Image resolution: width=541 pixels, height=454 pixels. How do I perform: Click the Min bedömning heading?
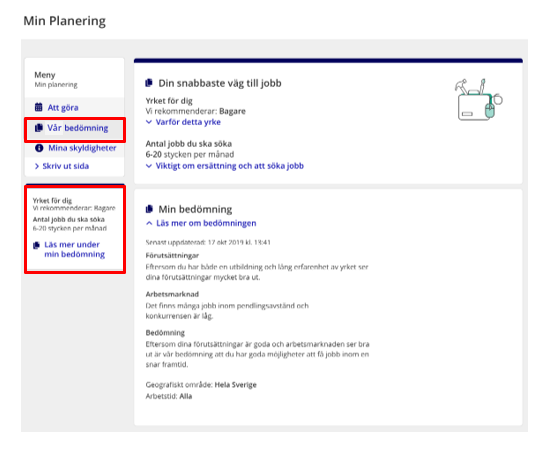point(195,209)
